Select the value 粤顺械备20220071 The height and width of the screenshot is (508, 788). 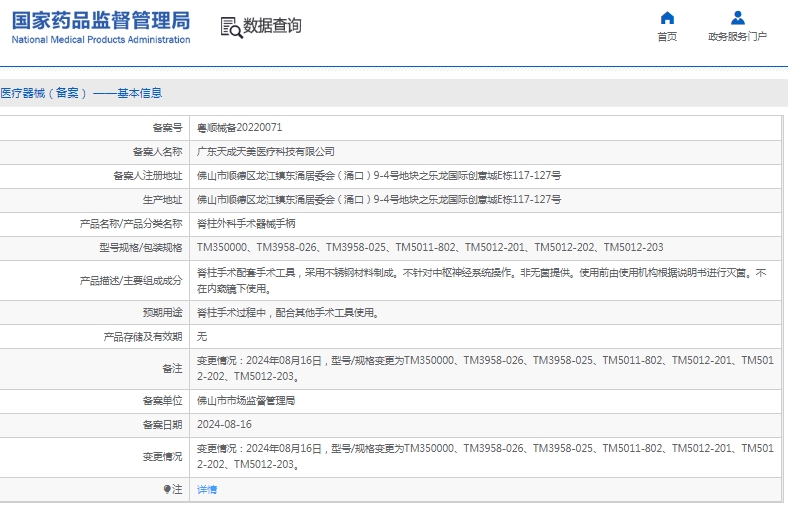[239, 128]
